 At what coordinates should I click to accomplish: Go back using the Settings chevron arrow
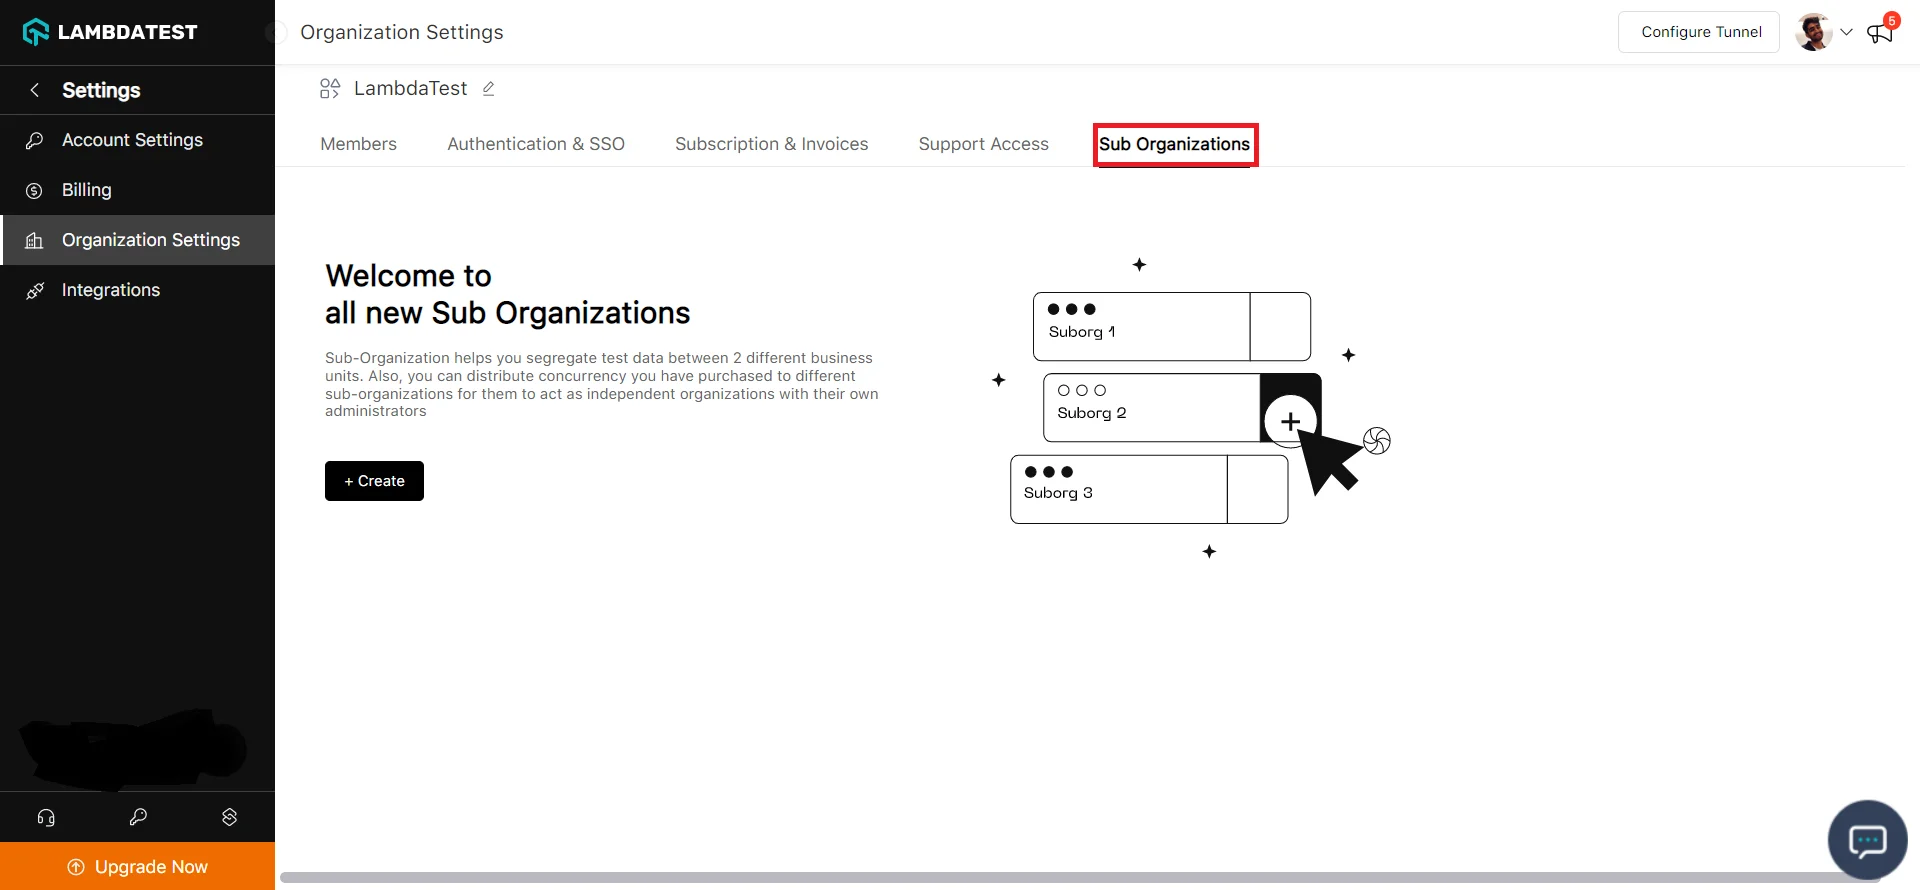(x=35, y=90)
